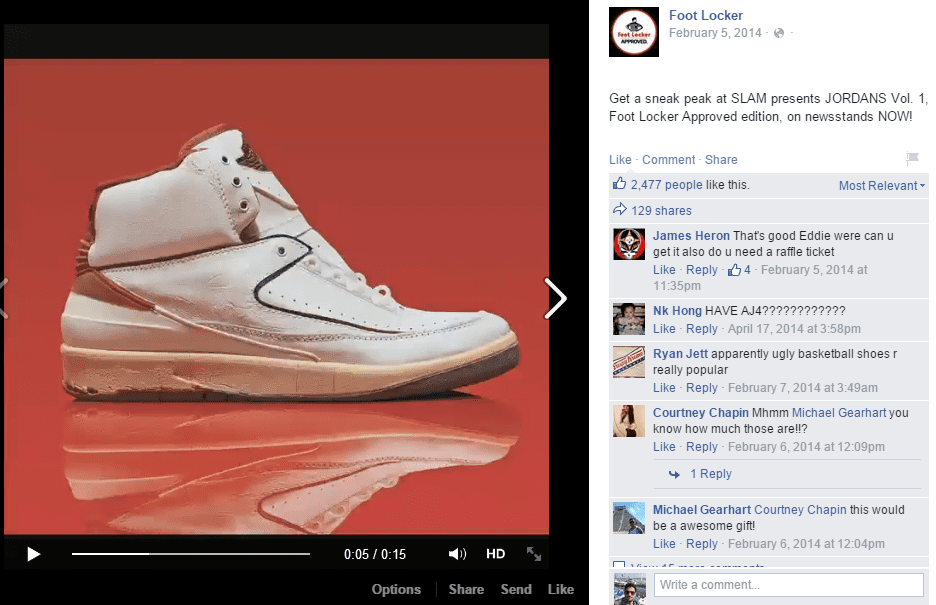Open the April 17, 2014 comment timestamp

(x=794, y=329)
